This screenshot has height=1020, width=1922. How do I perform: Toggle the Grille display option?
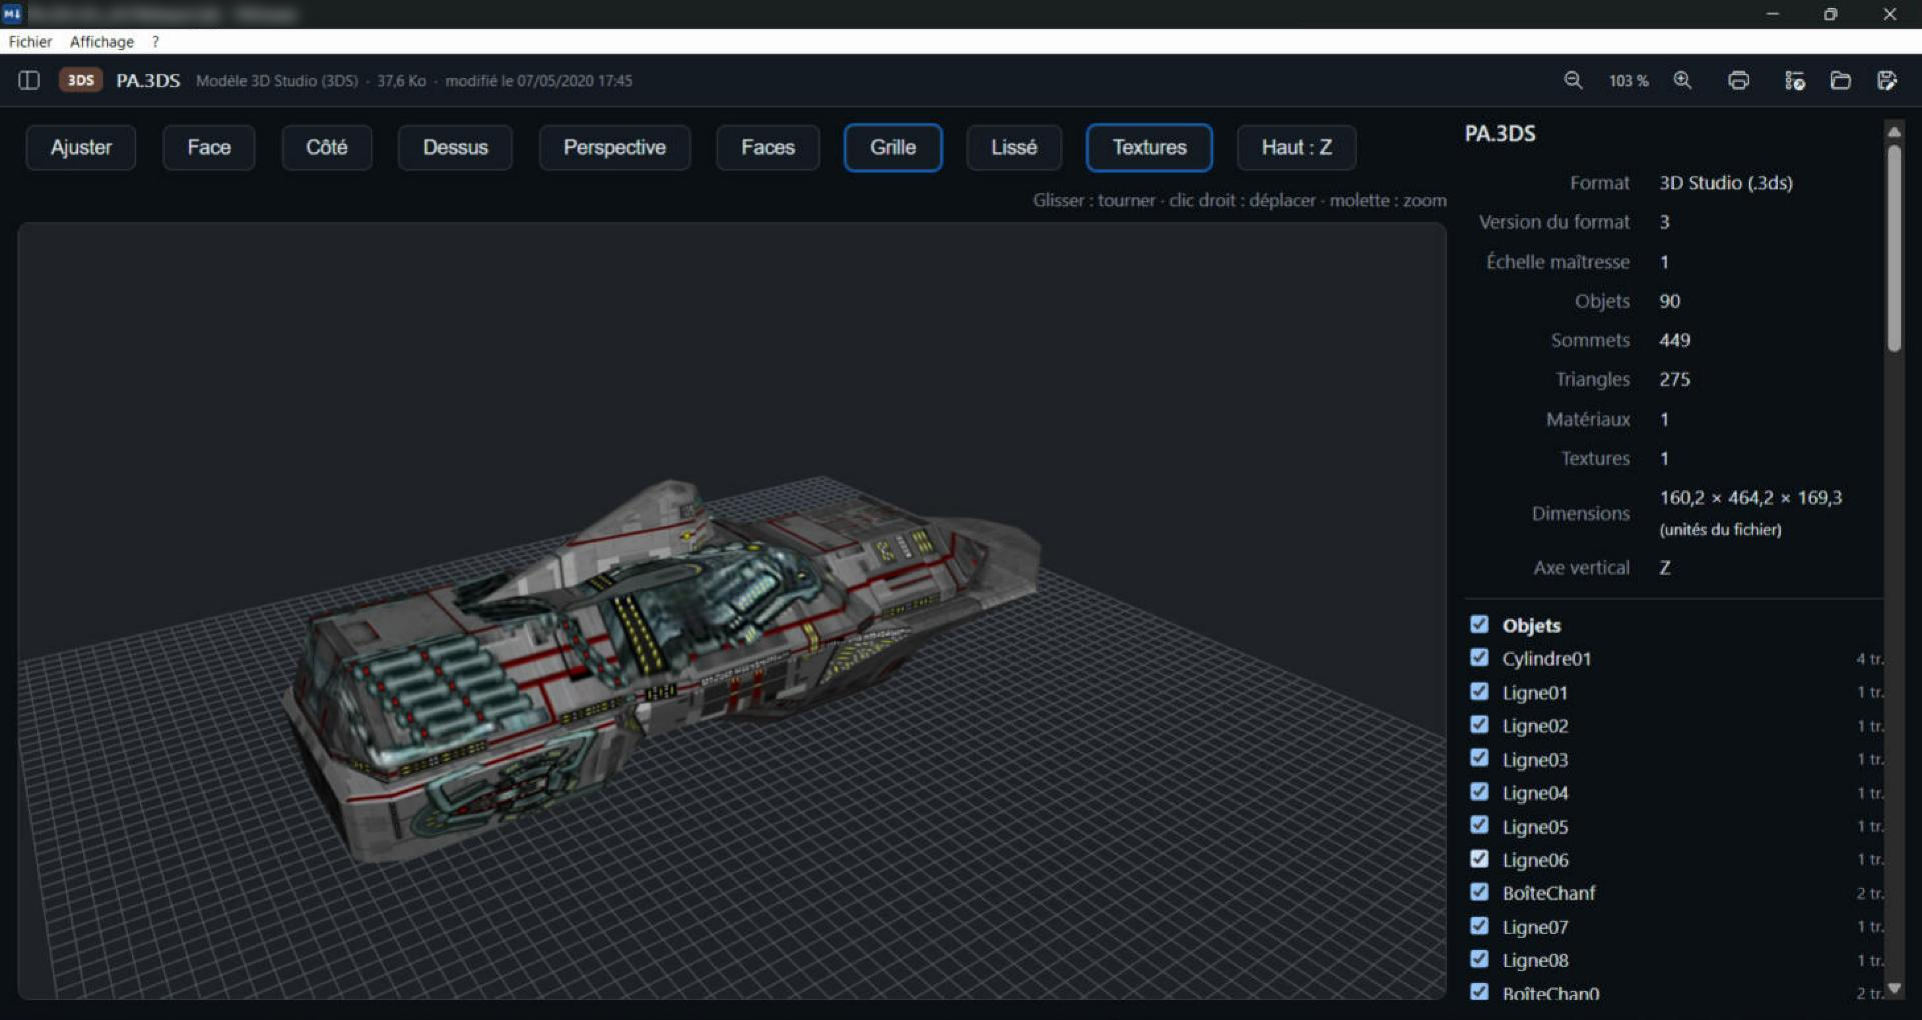[x=892, y=147]
